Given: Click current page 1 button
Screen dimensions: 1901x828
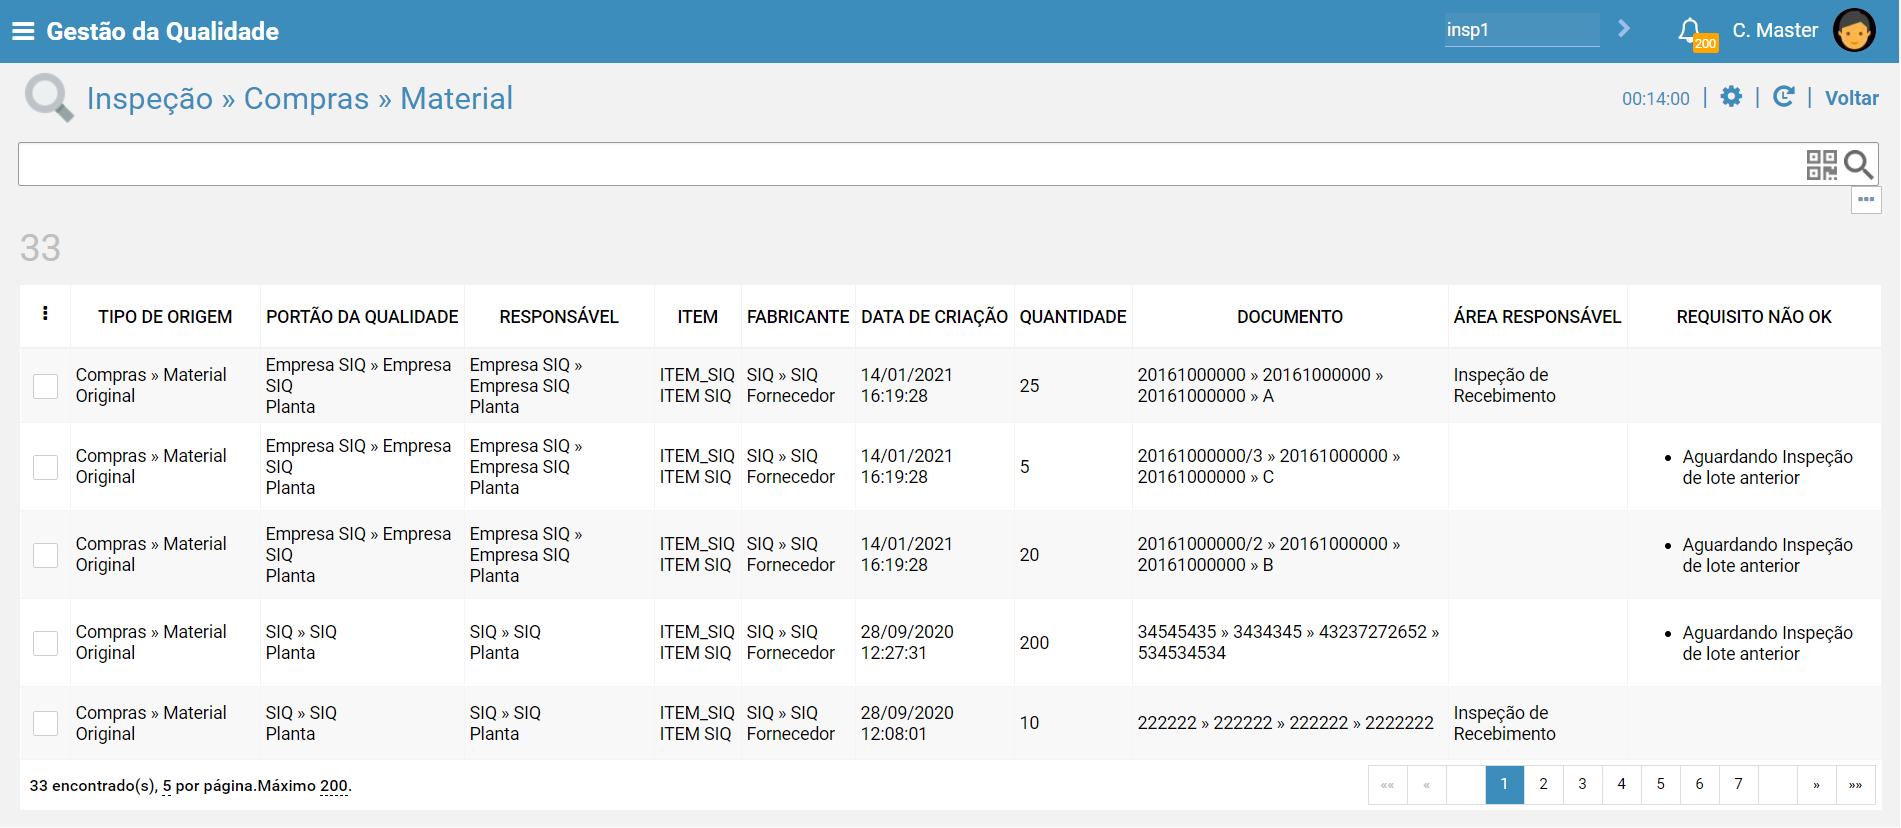Looking at the screenshot, I should [x=1504, y=784].
